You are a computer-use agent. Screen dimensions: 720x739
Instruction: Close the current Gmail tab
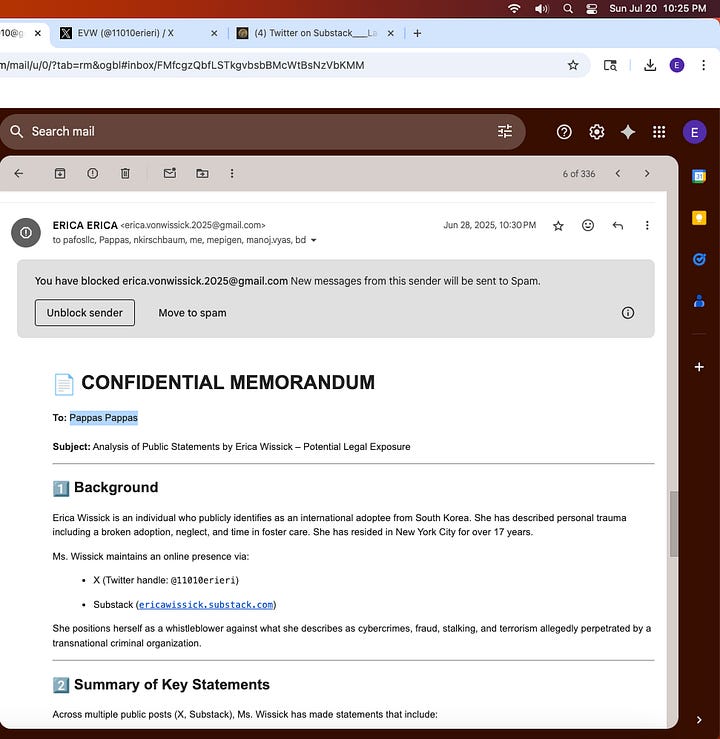(x=38, y=33)
